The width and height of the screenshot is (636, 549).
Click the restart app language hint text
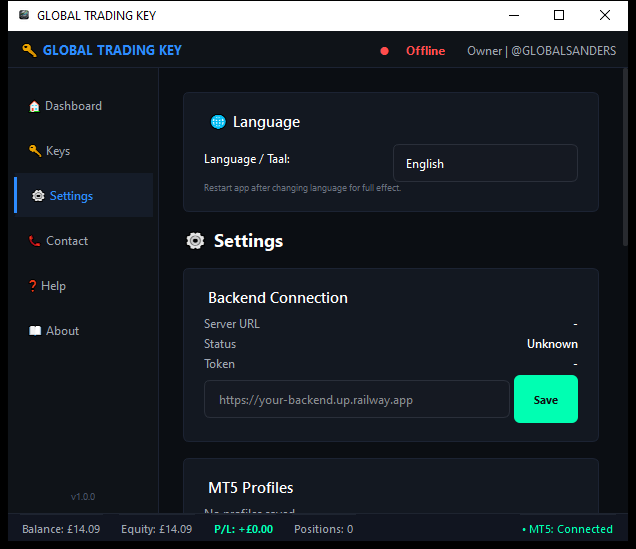tap(303, 188)
